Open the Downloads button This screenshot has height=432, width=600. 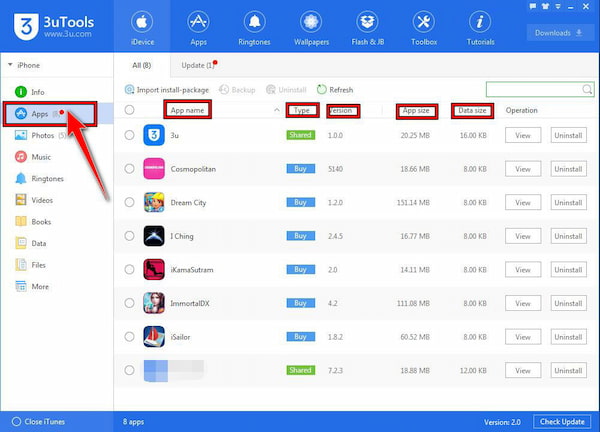[x=559, y=33]
